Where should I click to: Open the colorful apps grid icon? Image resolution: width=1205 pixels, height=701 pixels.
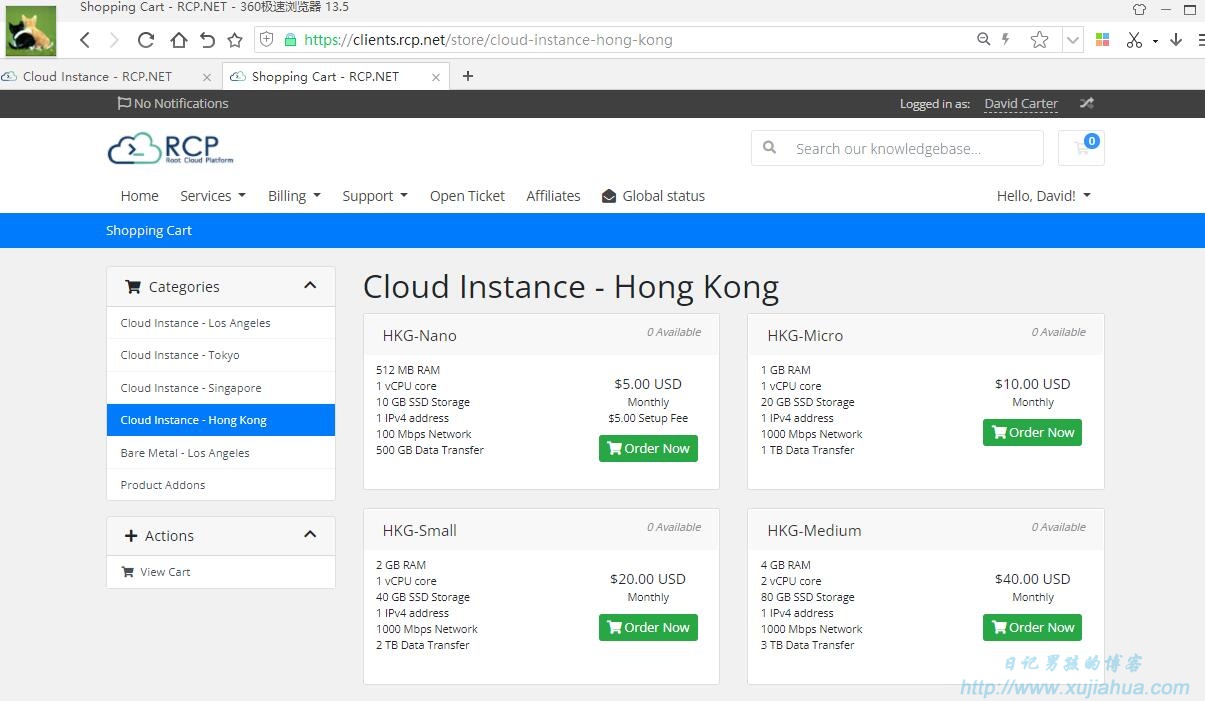click(x=1103, y=40)
